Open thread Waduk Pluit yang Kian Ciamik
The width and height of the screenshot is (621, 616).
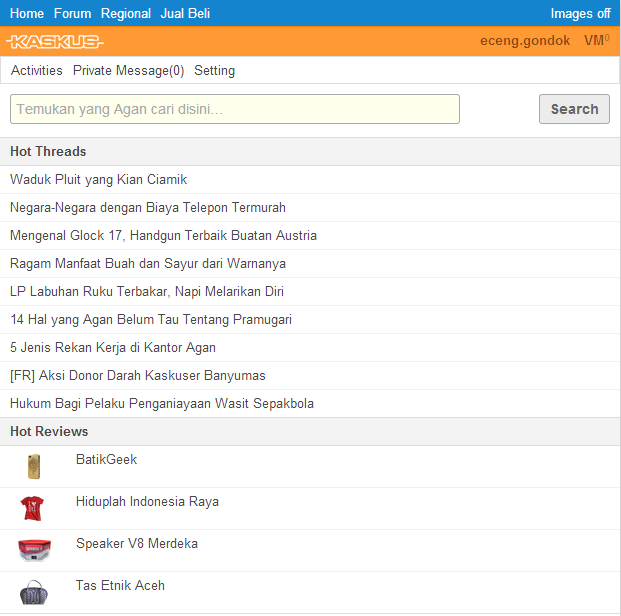98,179
